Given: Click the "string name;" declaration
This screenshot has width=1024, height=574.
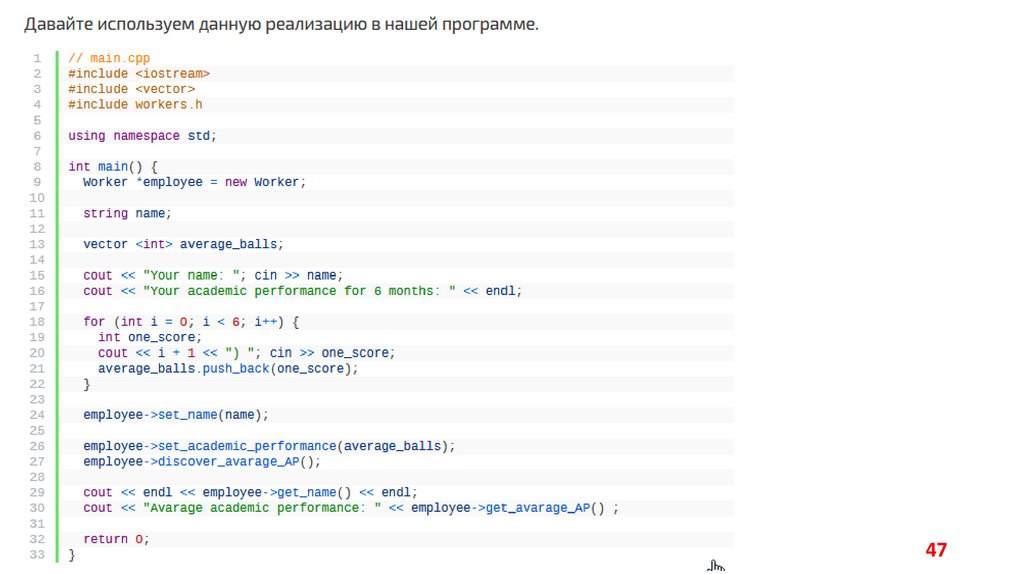Looking at the screenshot, I should point(127,213).
